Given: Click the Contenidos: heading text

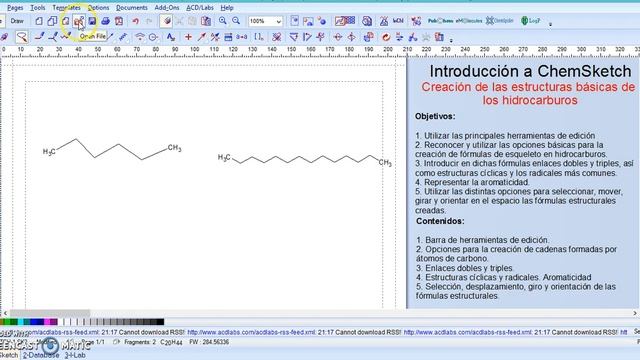Looking at the screenshot, I should (440, 221).
